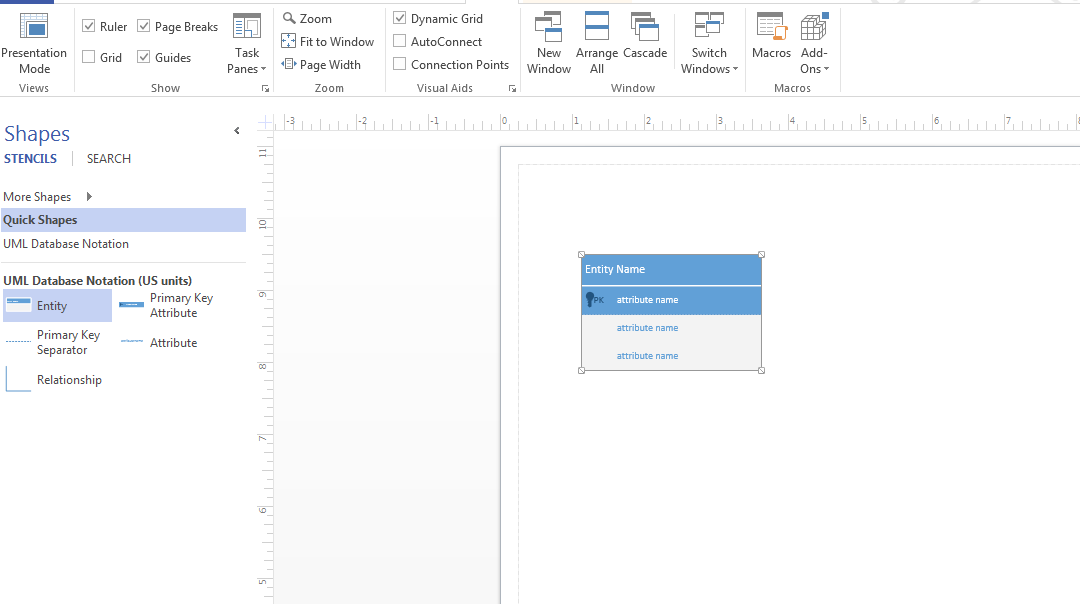This screenshot has width=1080, height=604.
Task: Expand the More Shapes submenu
Action: 89,197
